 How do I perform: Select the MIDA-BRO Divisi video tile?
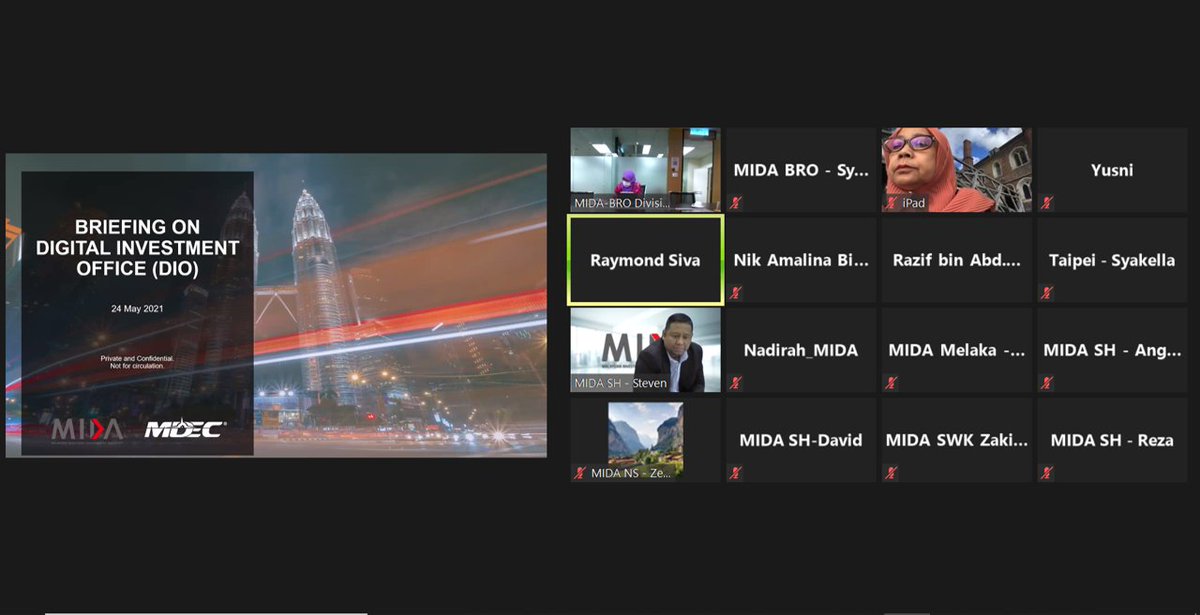coord(645,169)
